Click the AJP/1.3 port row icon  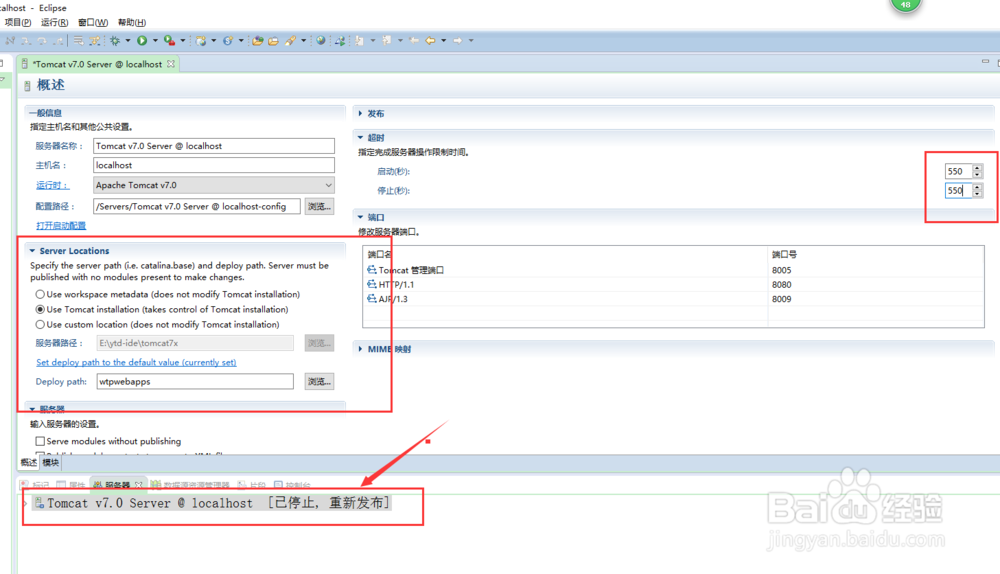click(372, 298)
